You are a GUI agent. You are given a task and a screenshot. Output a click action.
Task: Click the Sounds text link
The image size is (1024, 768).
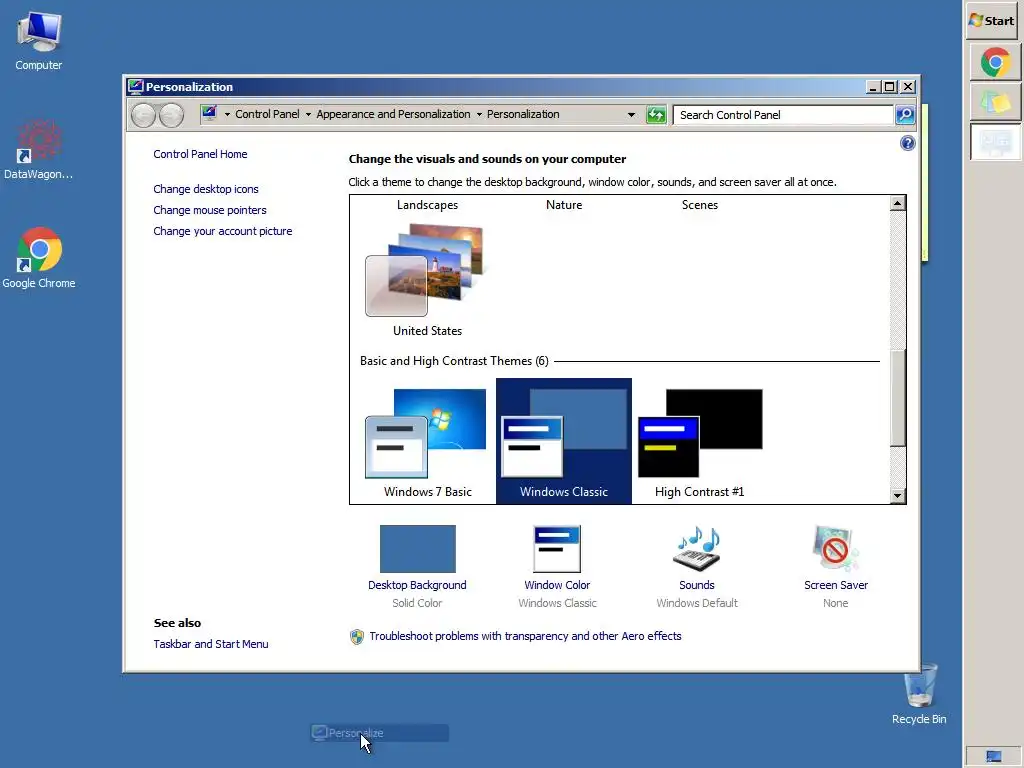tap(697, 585)
